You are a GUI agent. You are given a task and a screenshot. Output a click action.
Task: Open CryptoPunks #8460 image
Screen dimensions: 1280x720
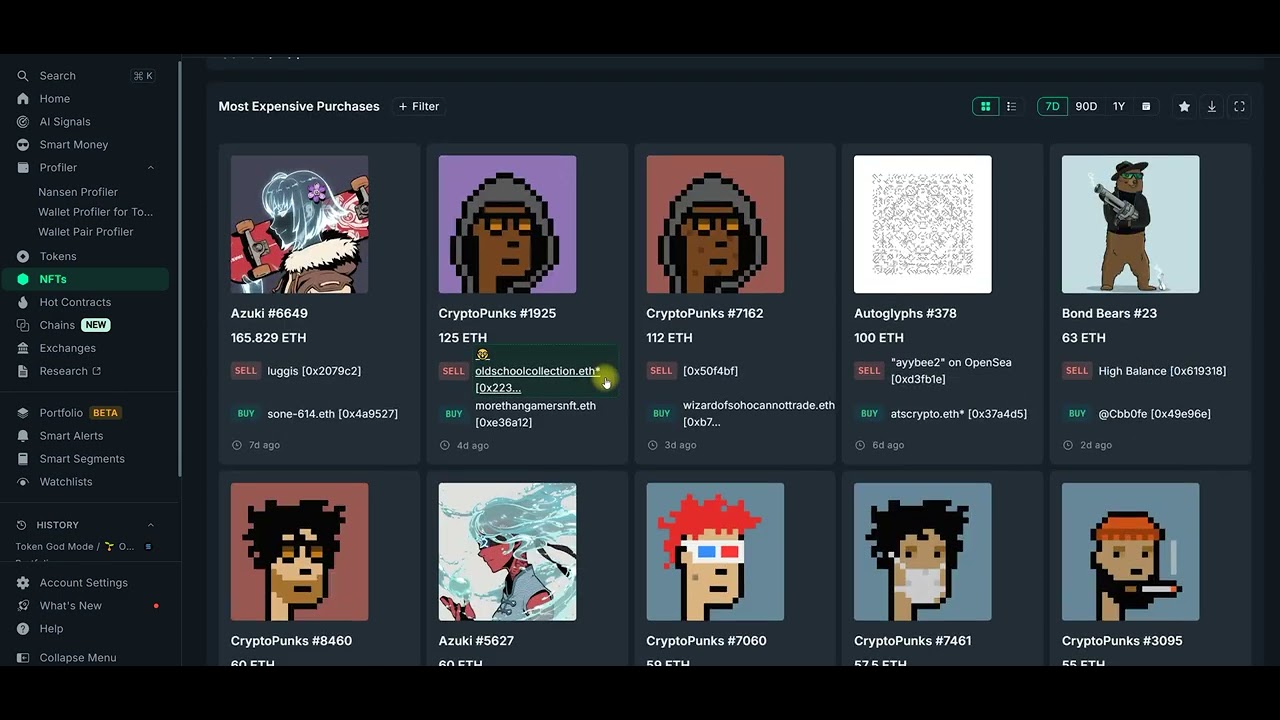point(299,552)
